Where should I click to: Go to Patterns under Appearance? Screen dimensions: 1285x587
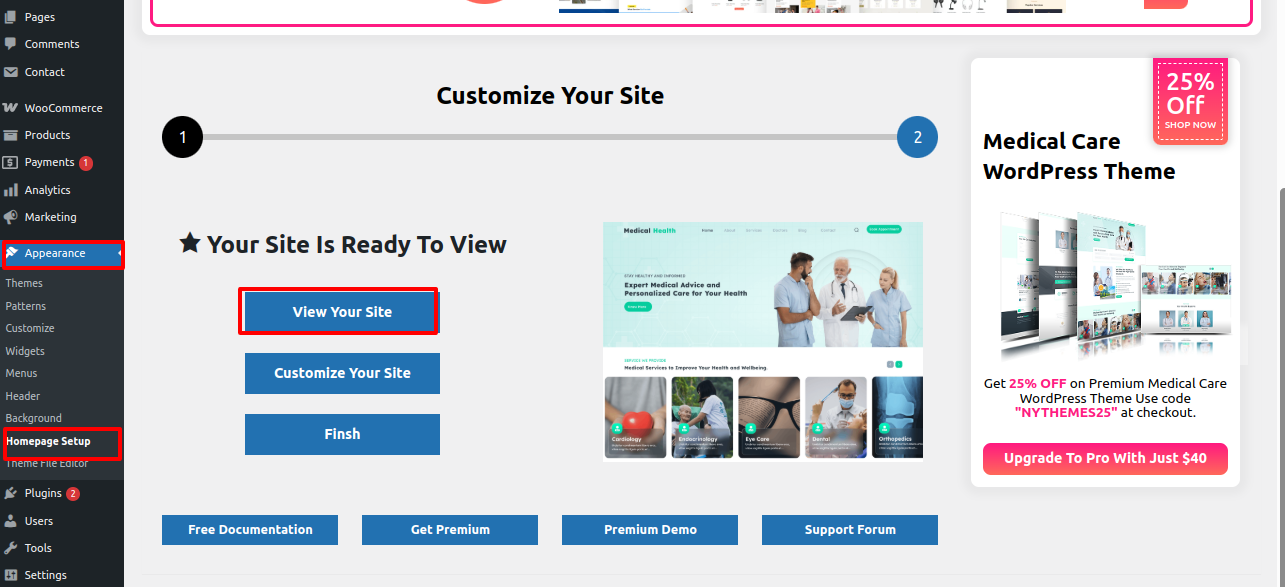click(x=26, y=306)
